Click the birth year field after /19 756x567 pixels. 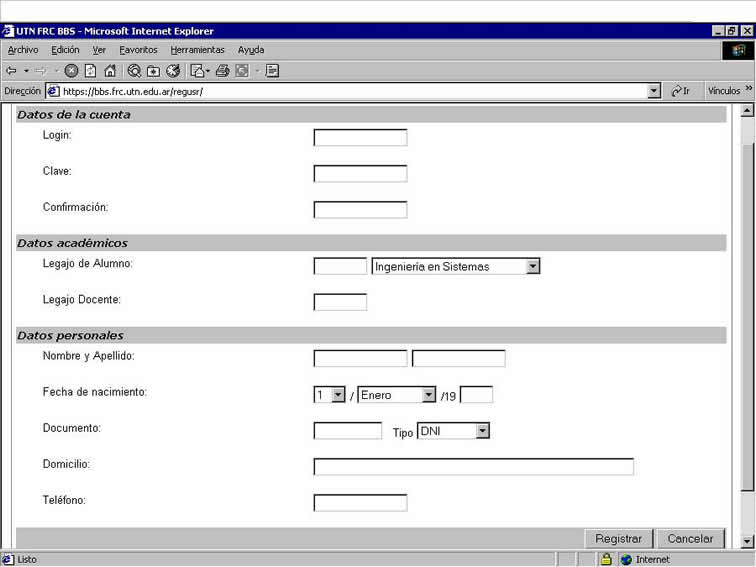(476, 395)
